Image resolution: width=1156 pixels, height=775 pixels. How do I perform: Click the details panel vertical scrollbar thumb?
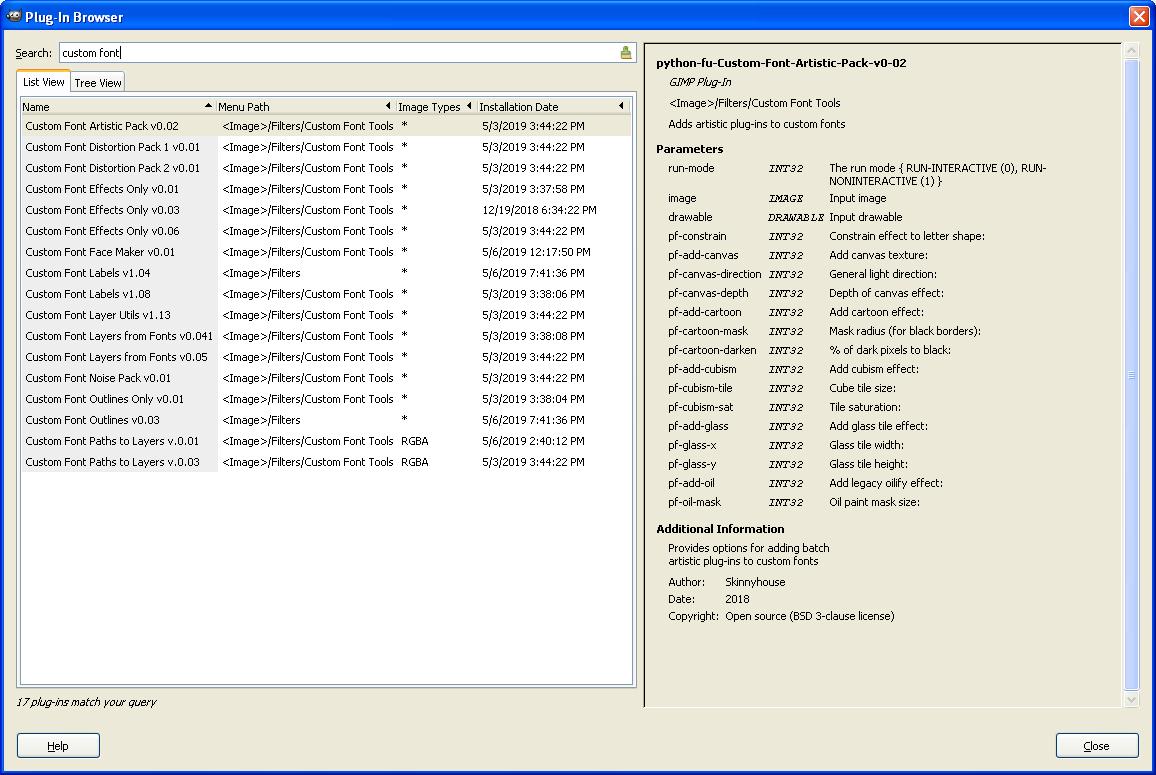1131,375
